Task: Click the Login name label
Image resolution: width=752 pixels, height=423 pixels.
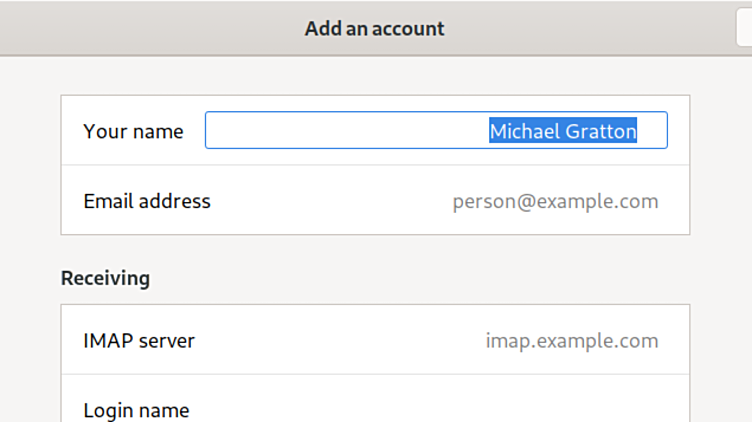Action: (136, 410)
